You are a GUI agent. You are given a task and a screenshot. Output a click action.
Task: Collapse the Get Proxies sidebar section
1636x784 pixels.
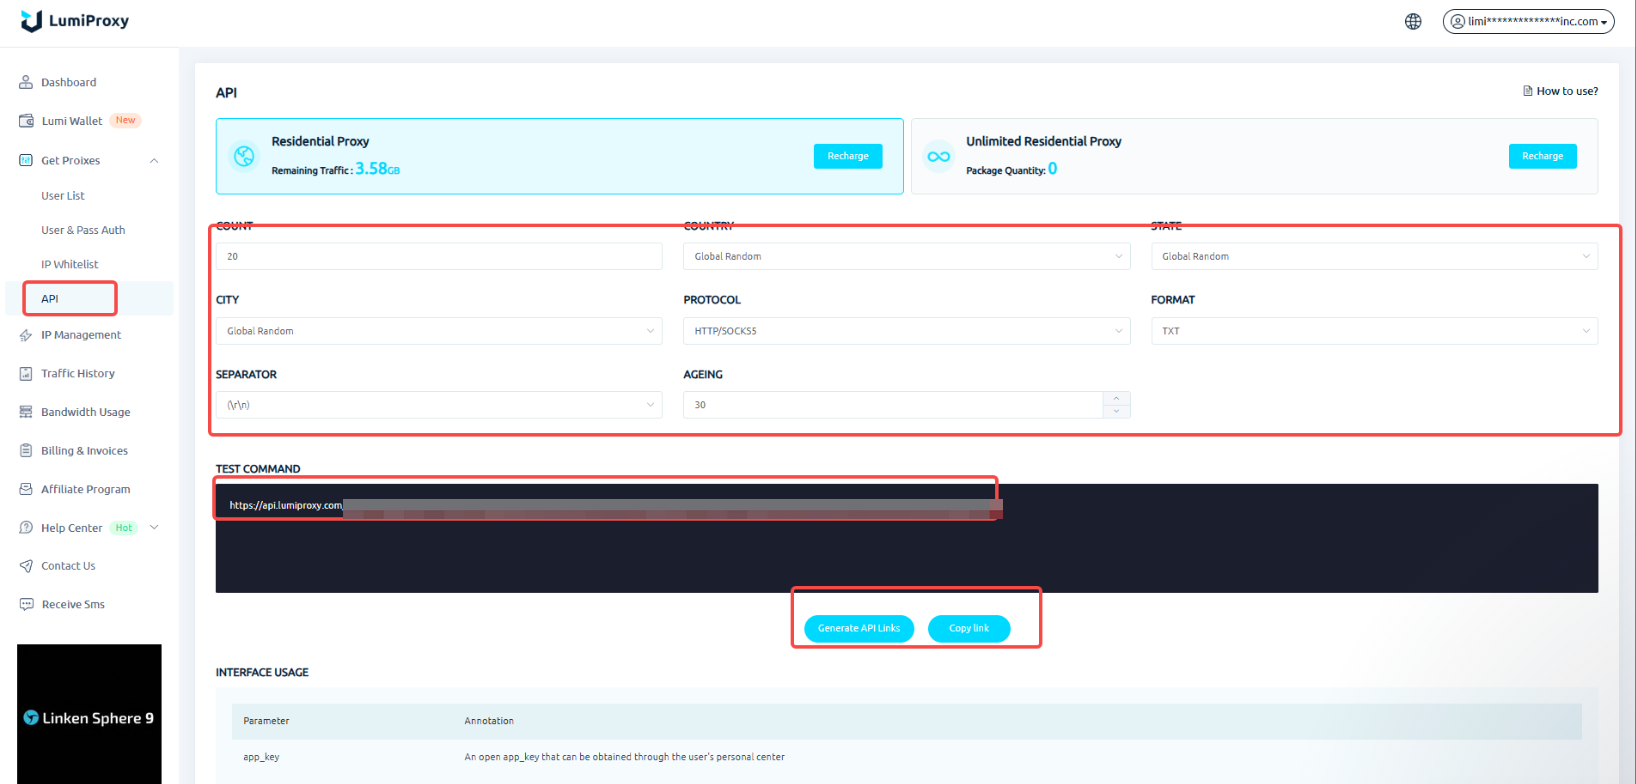coord(154,160)
